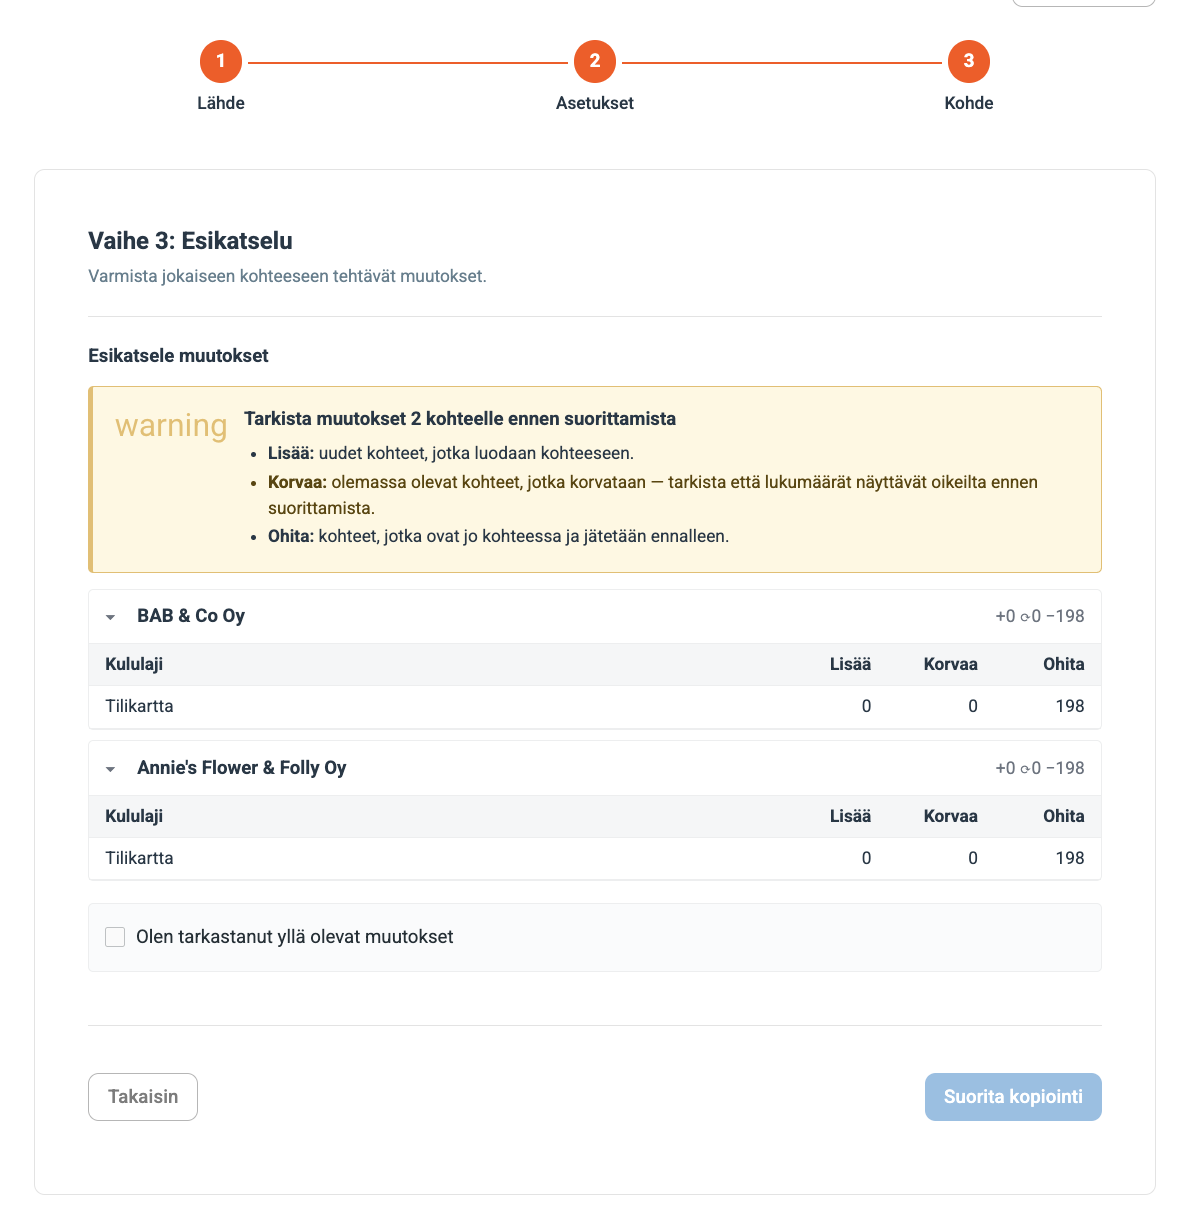The height and width of the screenshot is (1206, 1184).
Task: Click the BAB & Co Oy heading text
Action: coord(191,616)
